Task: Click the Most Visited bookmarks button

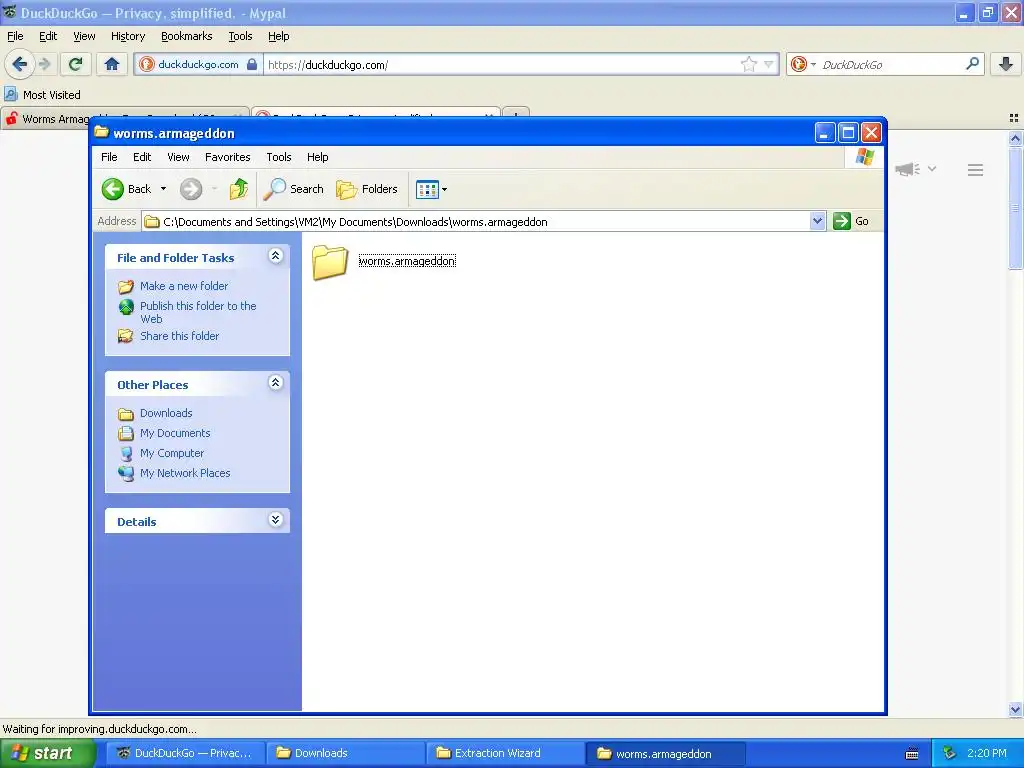Action: (42, 95)
